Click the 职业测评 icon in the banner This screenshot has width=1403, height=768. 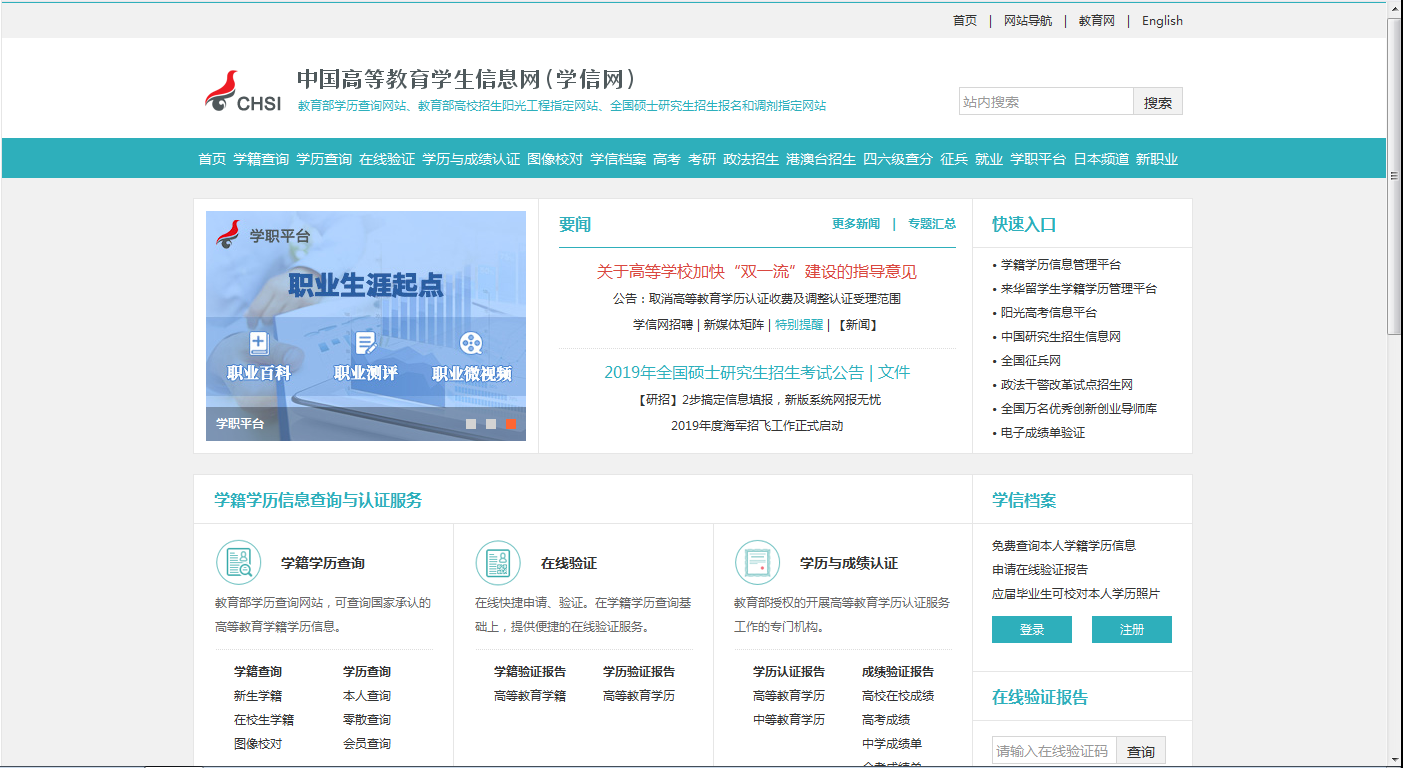click(365, 344)
